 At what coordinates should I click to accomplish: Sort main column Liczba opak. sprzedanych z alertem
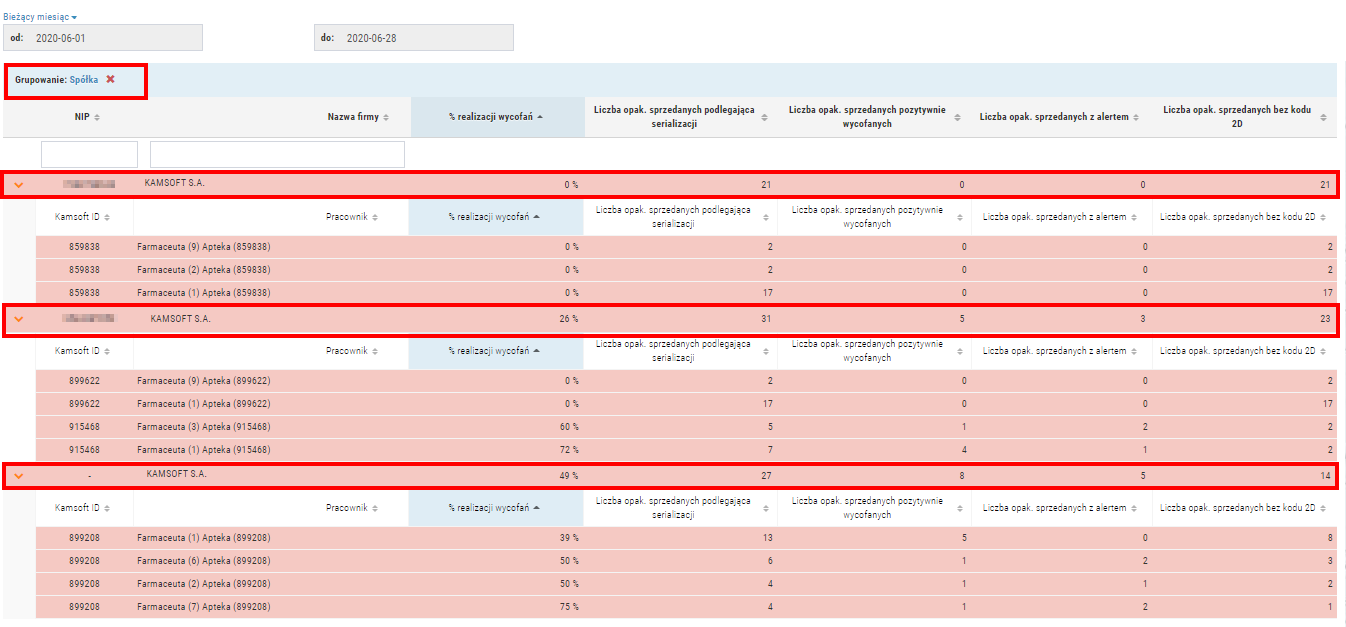coord(1060,117)
